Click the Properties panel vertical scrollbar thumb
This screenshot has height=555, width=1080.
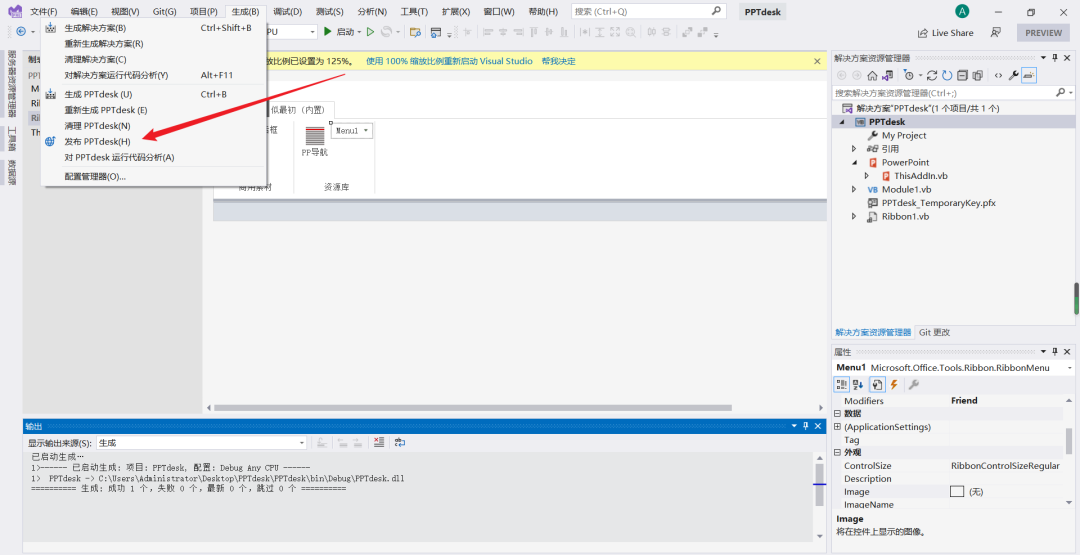(x=1069, y=441)
